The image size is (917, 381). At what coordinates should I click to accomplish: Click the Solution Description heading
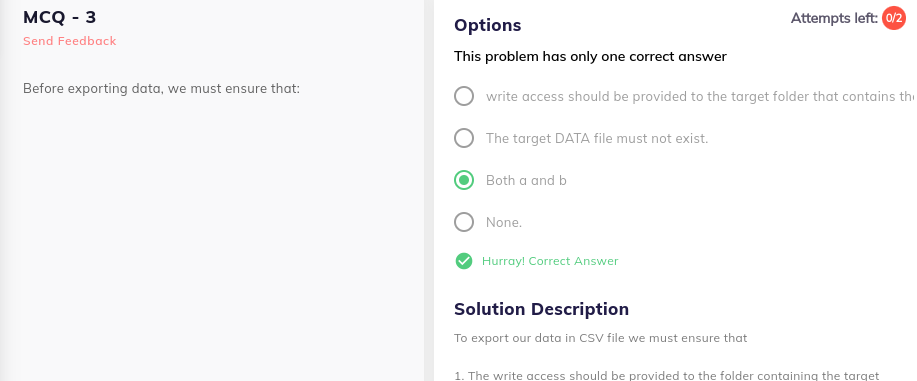542,309
